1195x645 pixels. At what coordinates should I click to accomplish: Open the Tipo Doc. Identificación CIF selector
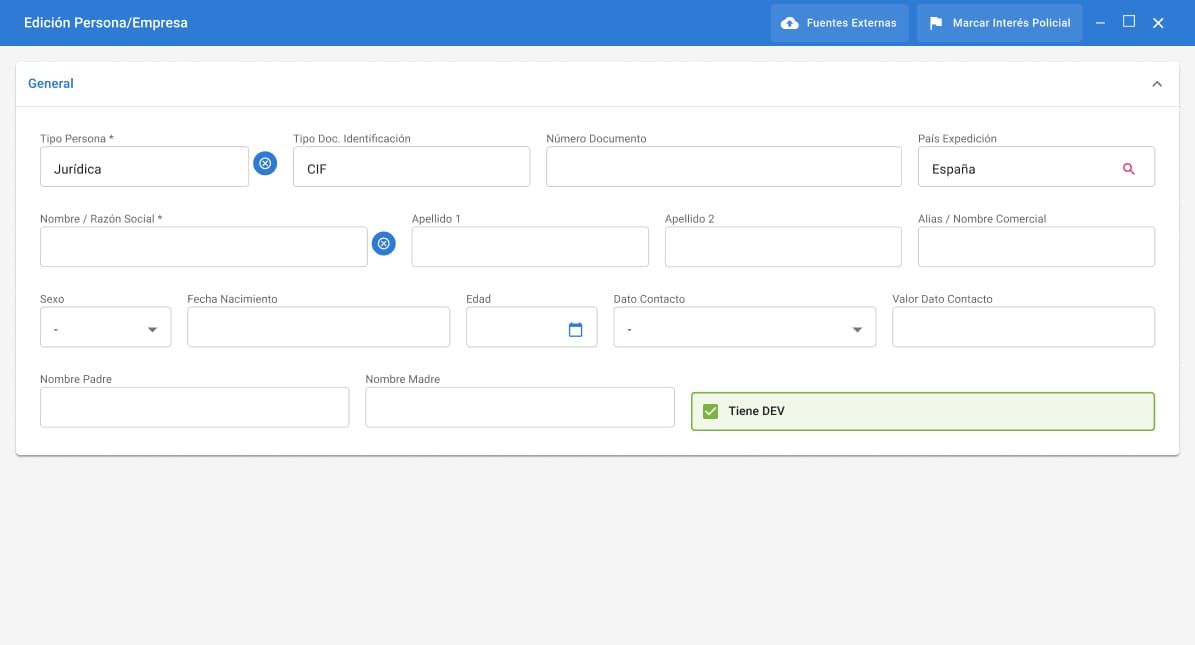(x=412, y=167)
